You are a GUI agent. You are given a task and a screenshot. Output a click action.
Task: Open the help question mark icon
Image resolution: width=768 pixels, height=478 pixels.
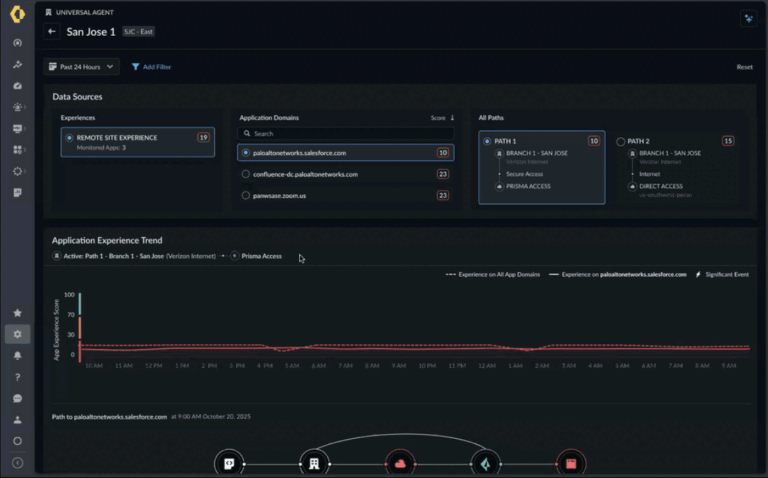tap(18, 377)
